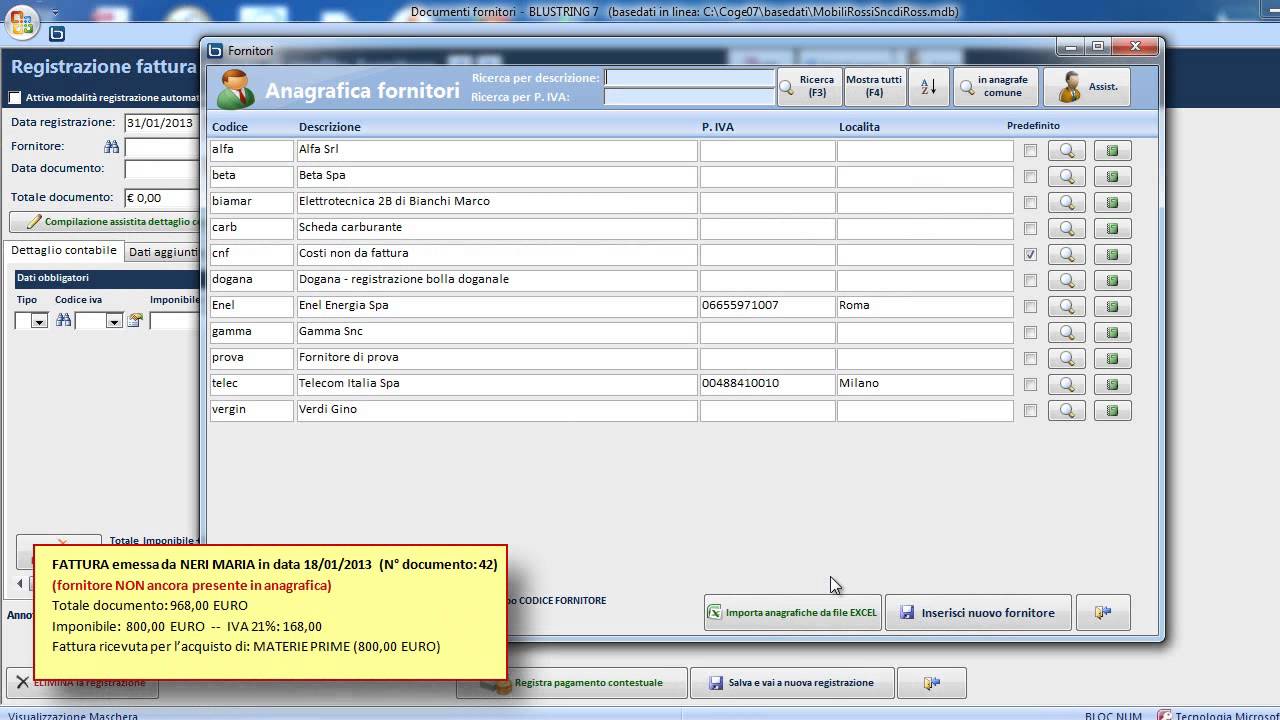This screenshot has height=720, width=1280.
Task: Click the exit door icon in the bottom bar
Action: pyautogui.click(x=931, y=683)
